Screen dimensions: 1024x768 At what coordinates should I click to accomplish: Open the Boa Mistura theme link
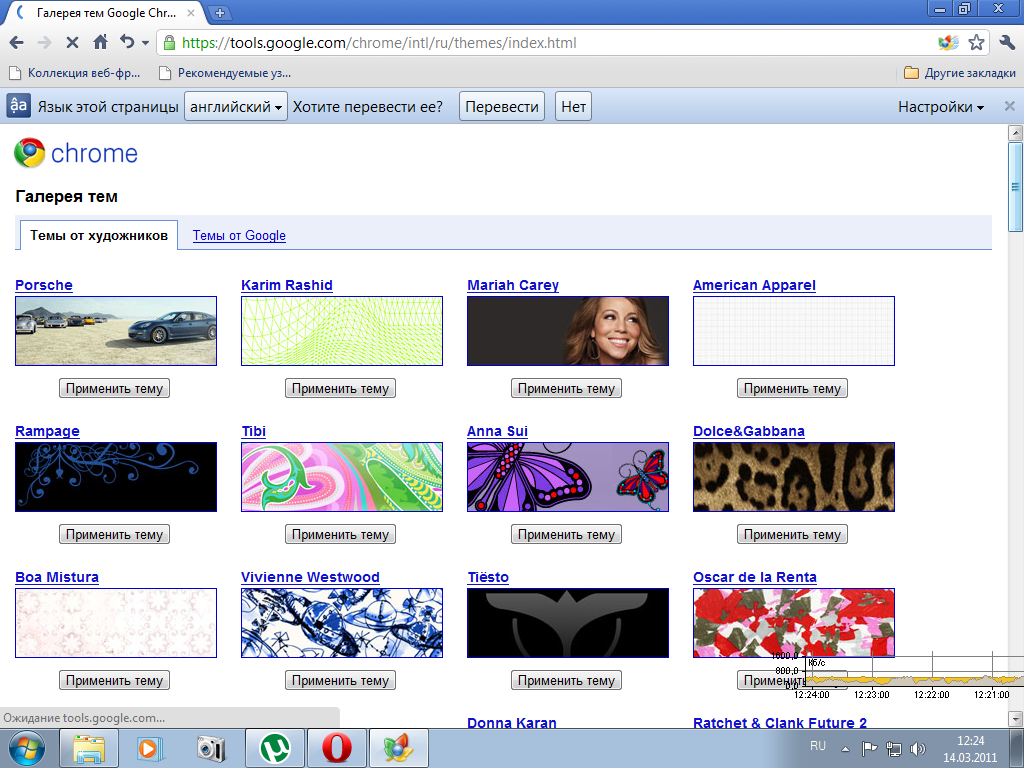tap(57, 577)
